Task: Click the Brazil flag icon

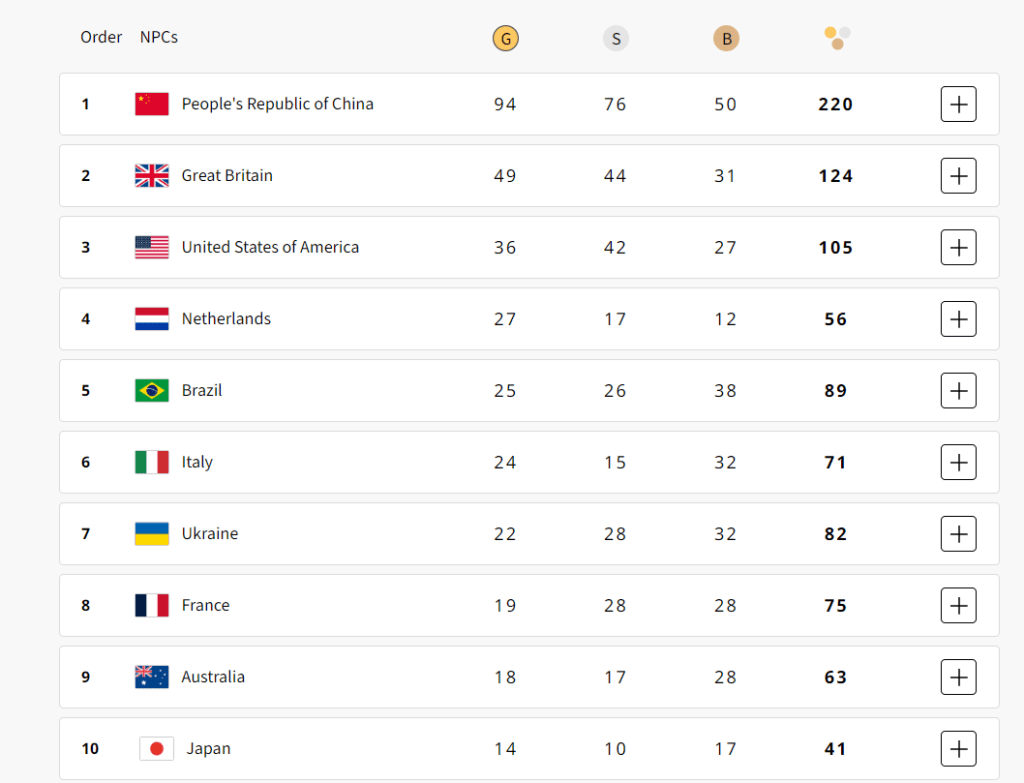Action: pos(152,390)
